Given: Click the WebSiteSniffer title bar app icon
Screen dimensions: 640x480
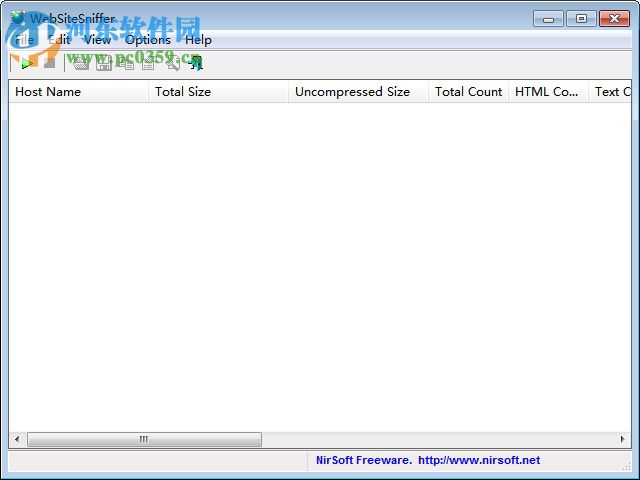Looking at the screenshot, I should click(x=18, y=18).
